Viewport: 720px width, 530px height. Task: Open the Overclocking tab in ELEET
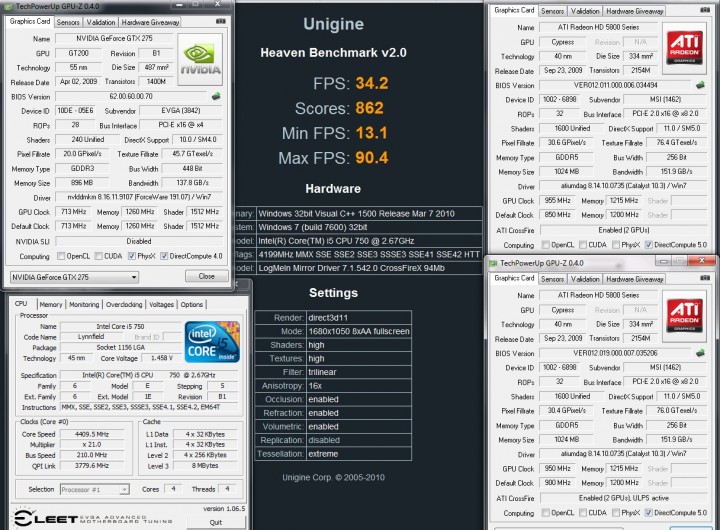124,304
